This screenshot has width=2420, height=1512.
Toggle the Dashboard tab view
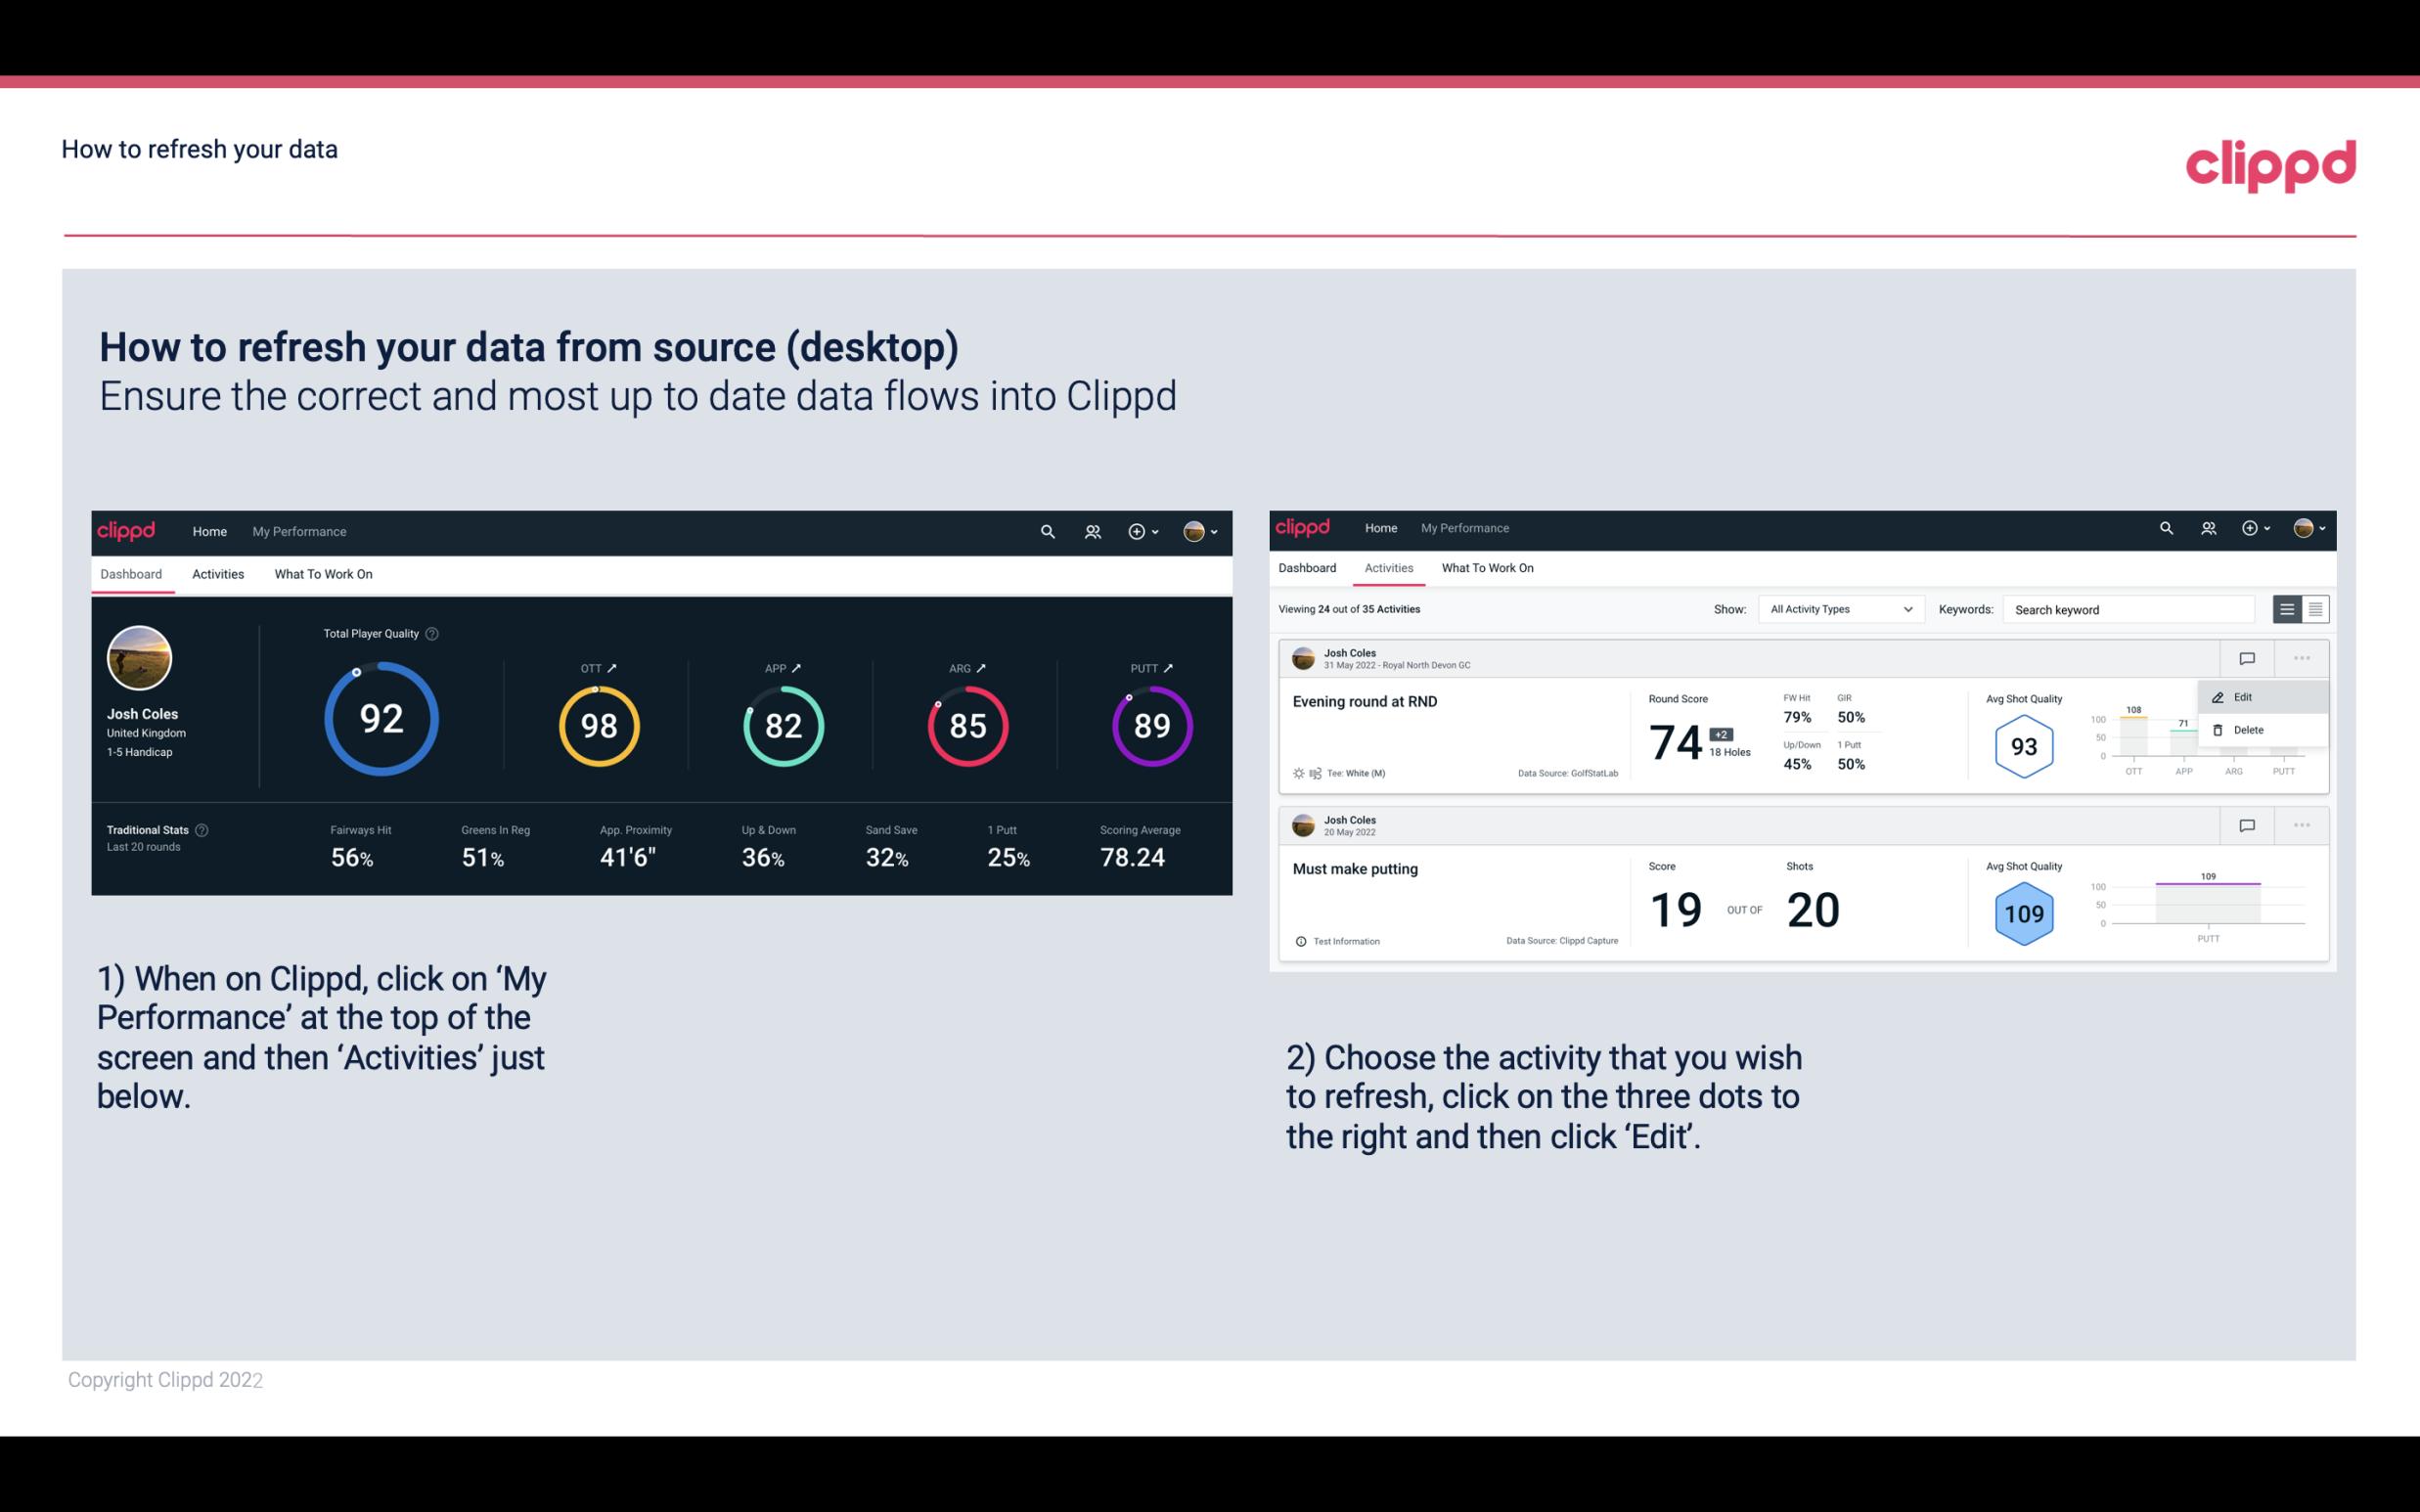pos(132,571)
